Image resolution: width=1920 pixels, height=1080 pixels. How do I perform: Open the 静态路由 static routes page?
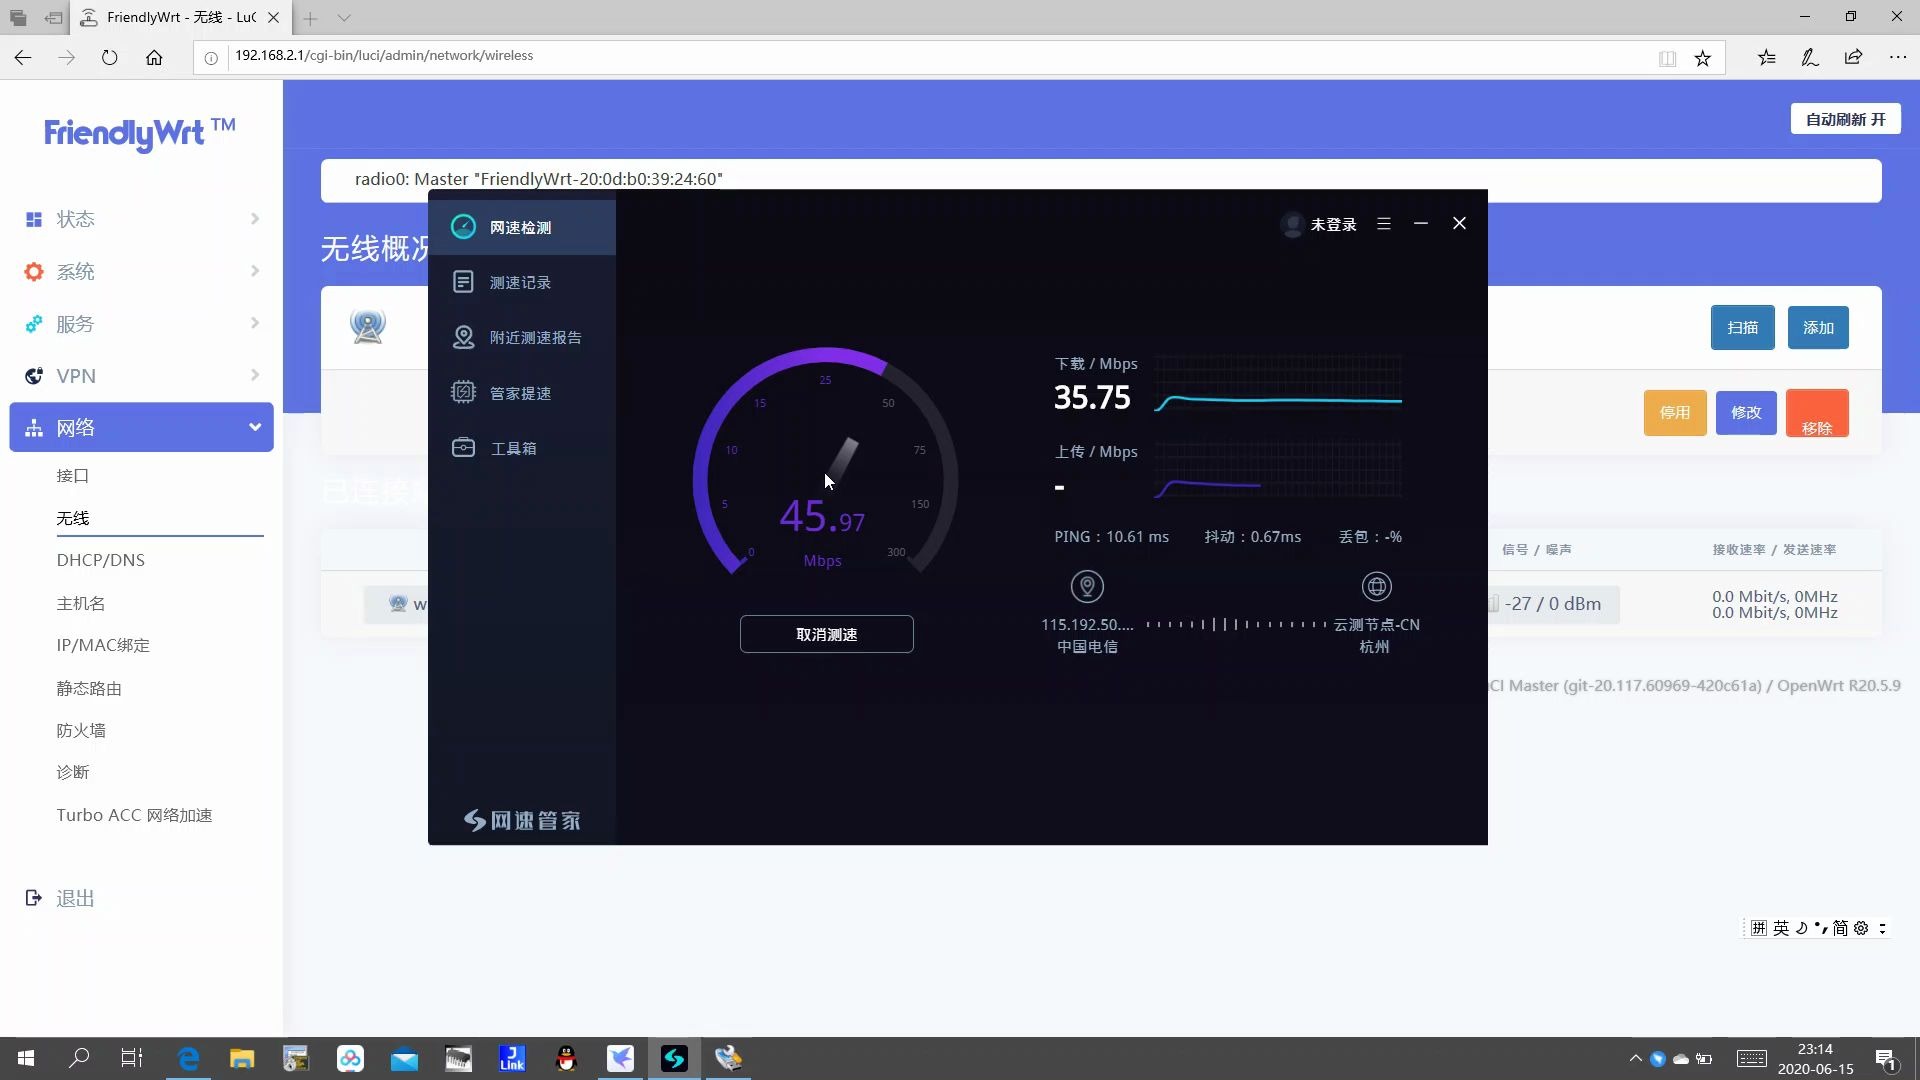point(89,688)
